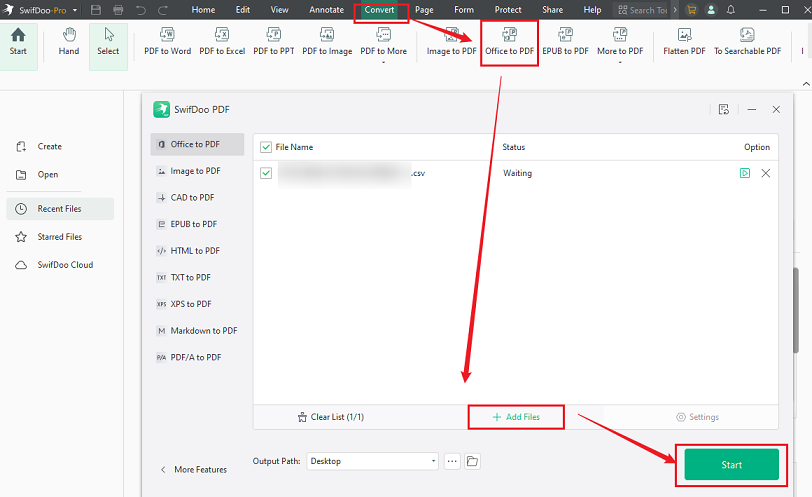This screenshot has width=812, height=497.
Task: Open the Share tab
Action: click(552, 10)
